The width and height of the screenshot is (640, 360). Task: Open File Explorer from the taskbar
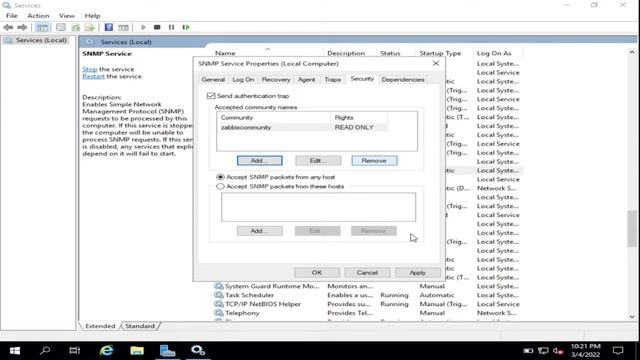coord(137,351)
